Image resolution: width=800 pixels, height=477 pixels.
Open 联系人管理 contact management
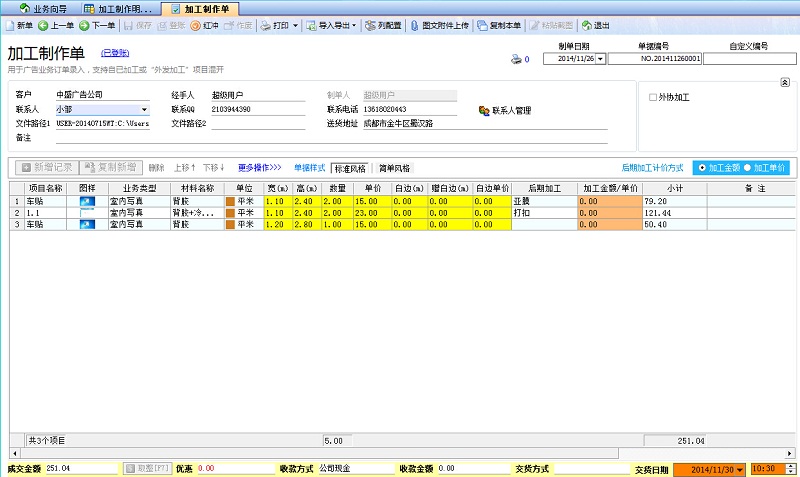click(x=484, y=110)
